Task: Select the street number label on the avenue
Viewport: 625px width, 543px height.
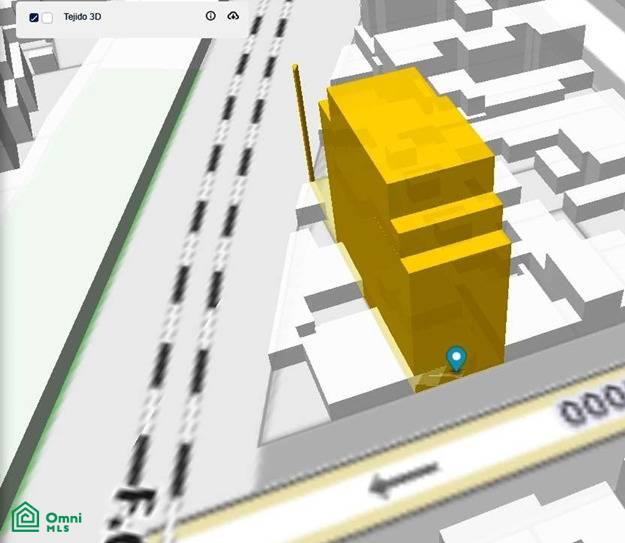Action: click(x=592, y=401)
